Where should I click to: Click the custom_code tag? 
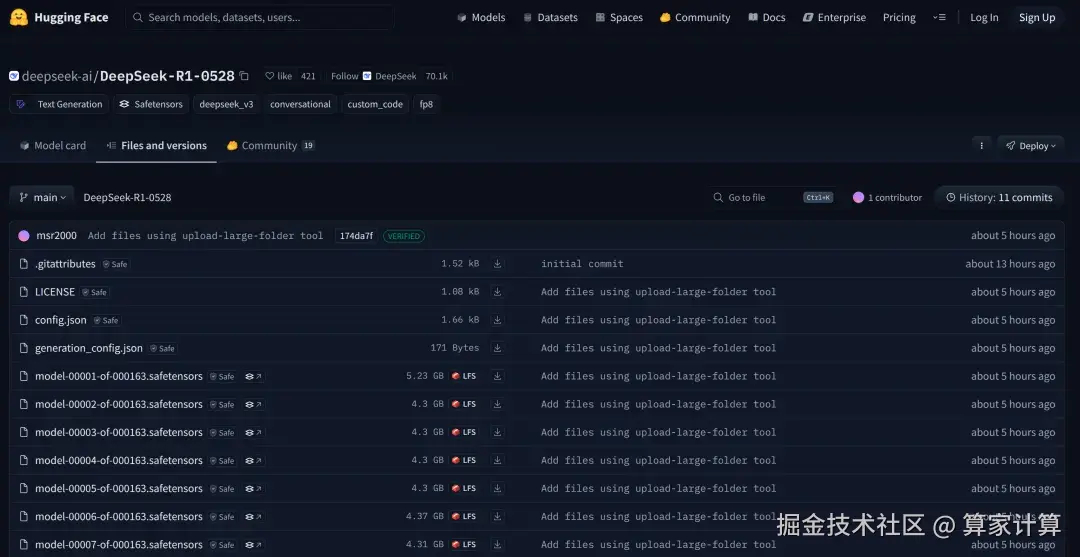click(x=375, y=105)
